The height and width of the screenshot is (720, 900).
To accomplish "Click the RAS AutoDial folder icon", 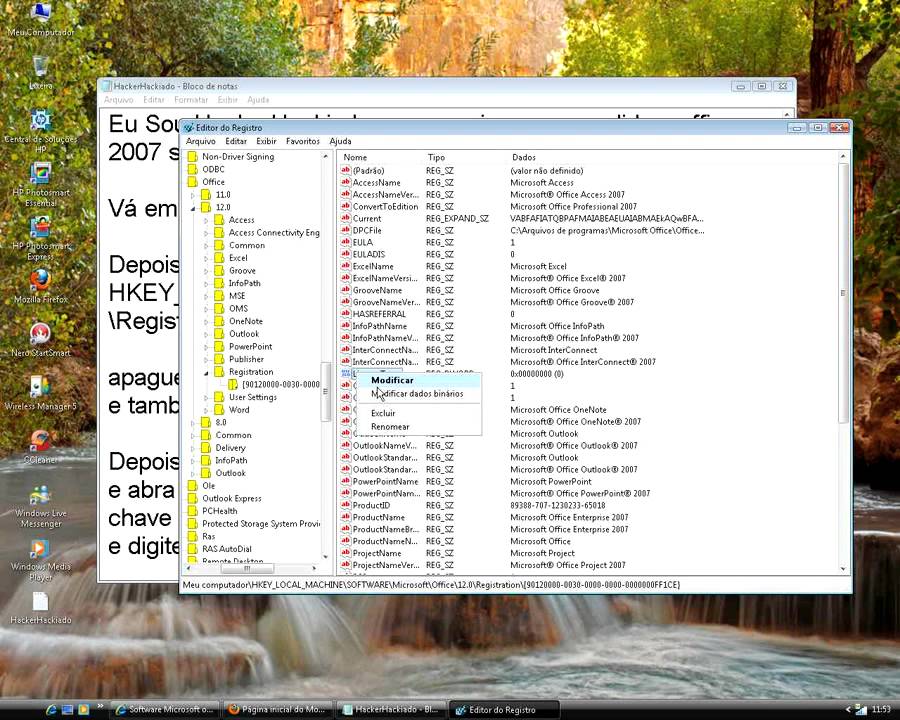I will [193, 548].
